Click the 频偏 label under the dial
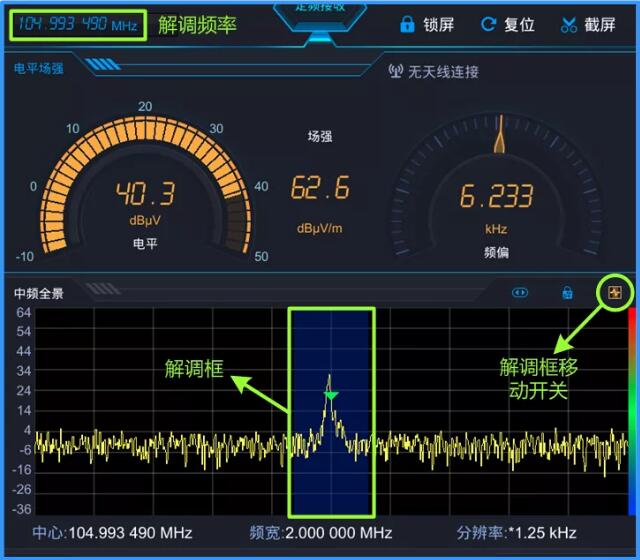Screen dimensions: 640x560 pyautogui.click(x=496, y=252)
